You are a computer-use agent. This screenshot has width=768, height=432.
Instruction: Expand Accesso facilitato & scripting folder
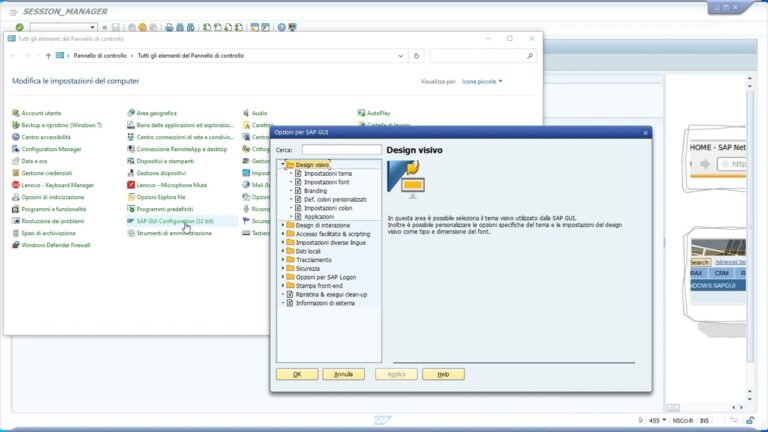pyautogui.click(x=283, y=234)
